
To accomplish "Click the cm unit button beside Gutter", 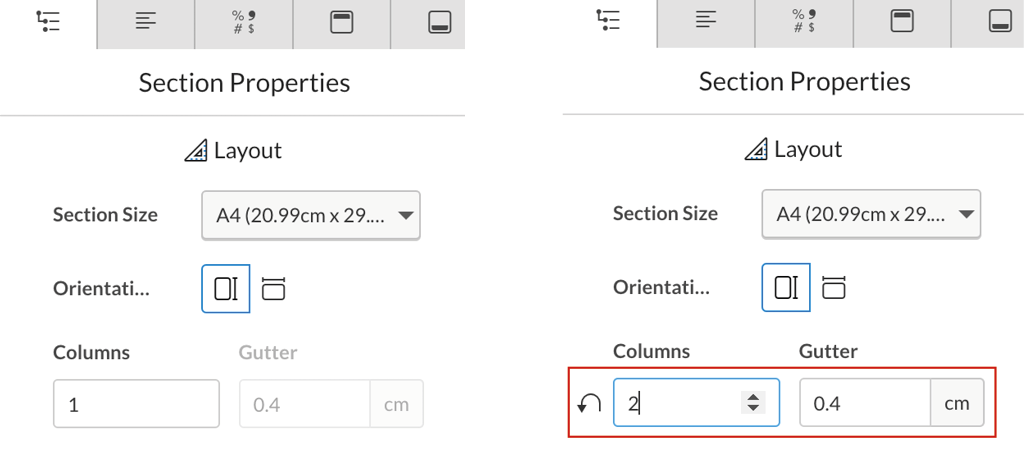I will tap(957, 403).
